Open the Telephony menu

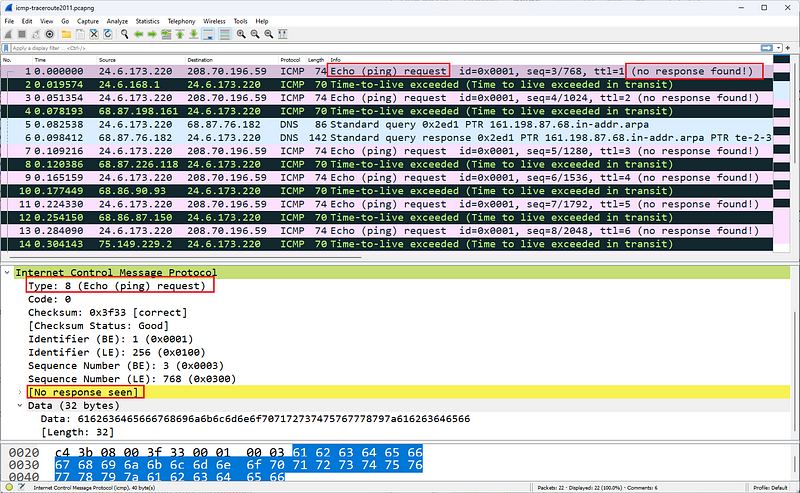click(x=182, y=21)
